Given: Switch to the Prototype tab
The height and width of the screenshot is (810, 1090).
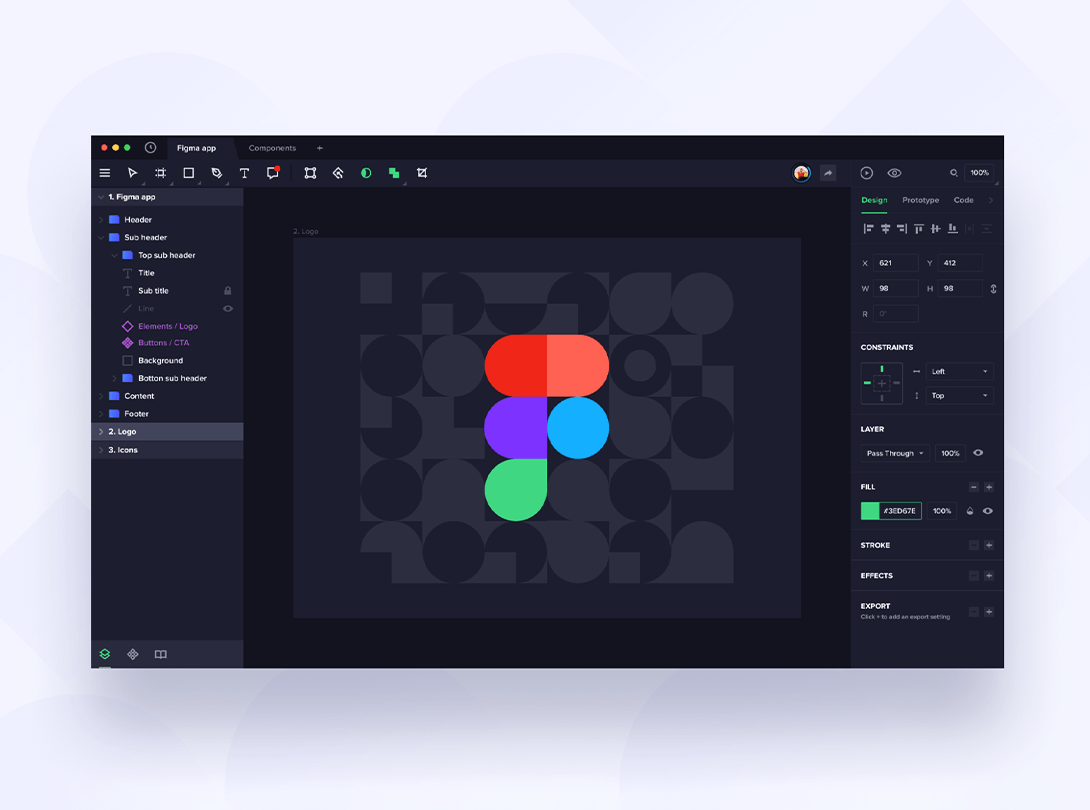Looking at the screenshot, I should click(x=920, y=200).
